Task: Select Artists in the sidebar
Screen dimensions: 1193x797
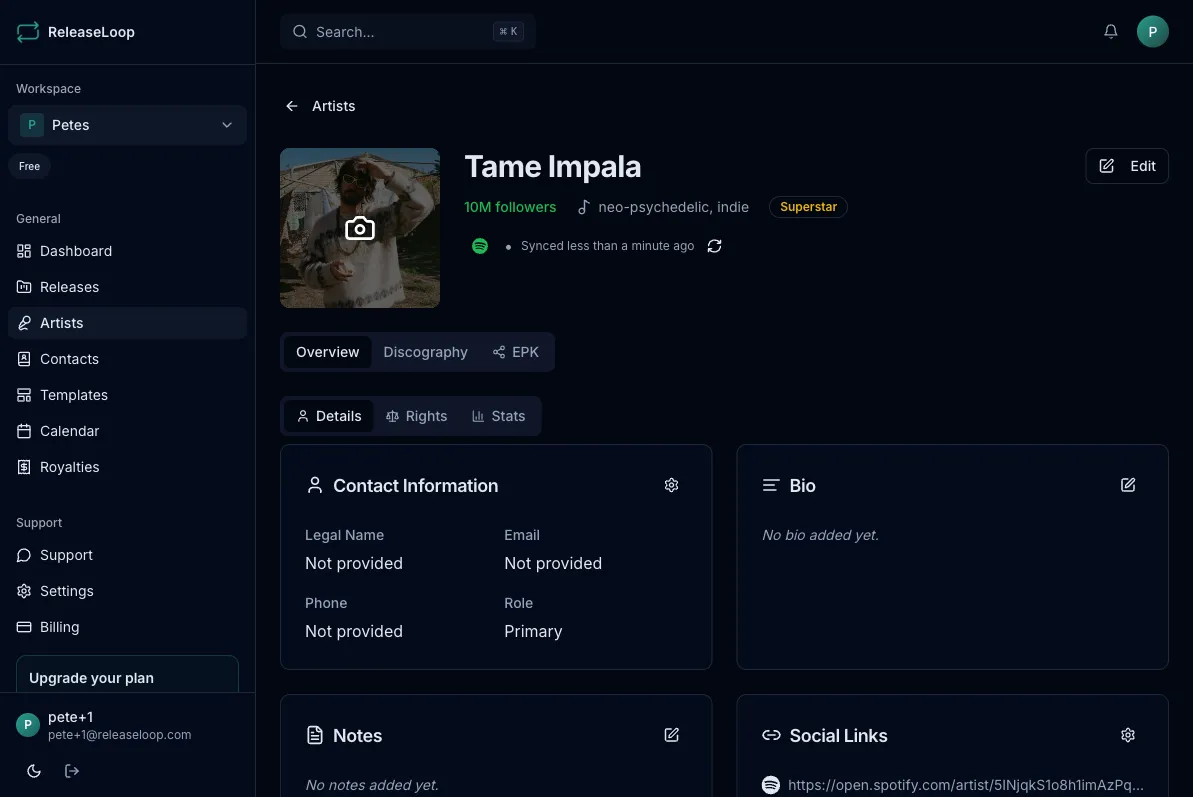Action: tap(127, 322)
